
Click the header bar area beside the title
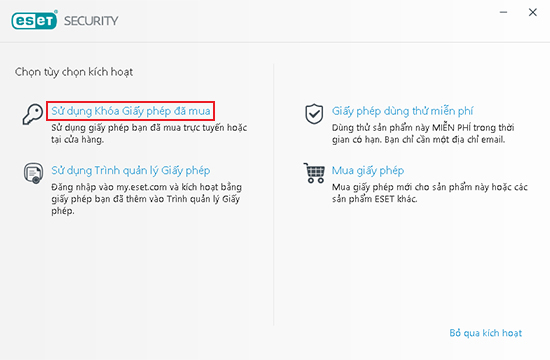click(305, 21)
